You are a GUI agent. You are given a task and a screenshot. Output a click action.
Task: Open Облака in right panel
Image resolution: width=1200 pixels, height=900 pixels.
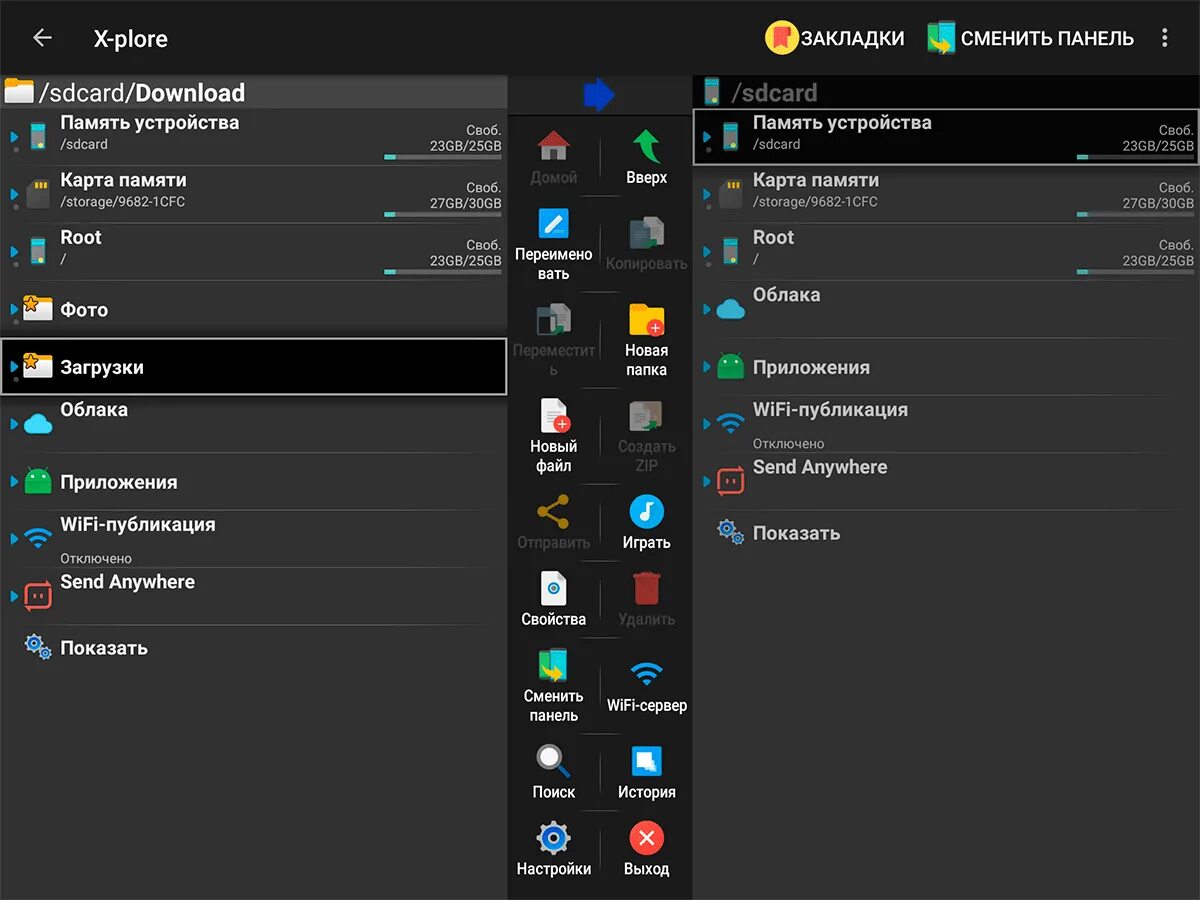946,309
